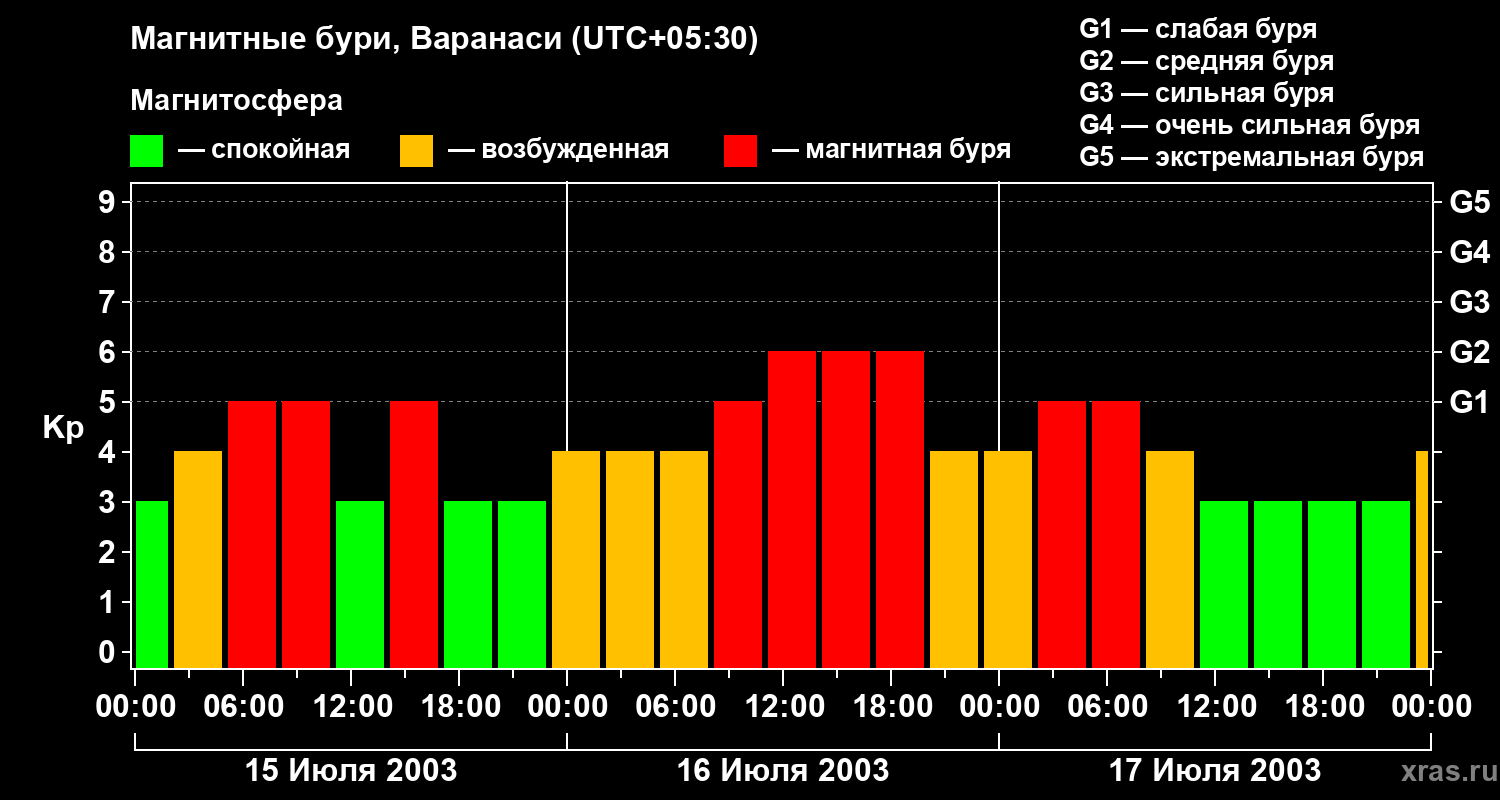
Task: Select the yellow 'возбужденная' legend swatch
Action: [416, 150]
